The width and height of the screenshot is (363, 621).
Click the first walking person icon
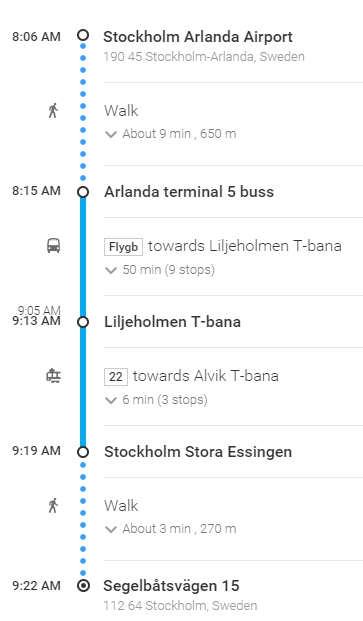tap(53, 110)
